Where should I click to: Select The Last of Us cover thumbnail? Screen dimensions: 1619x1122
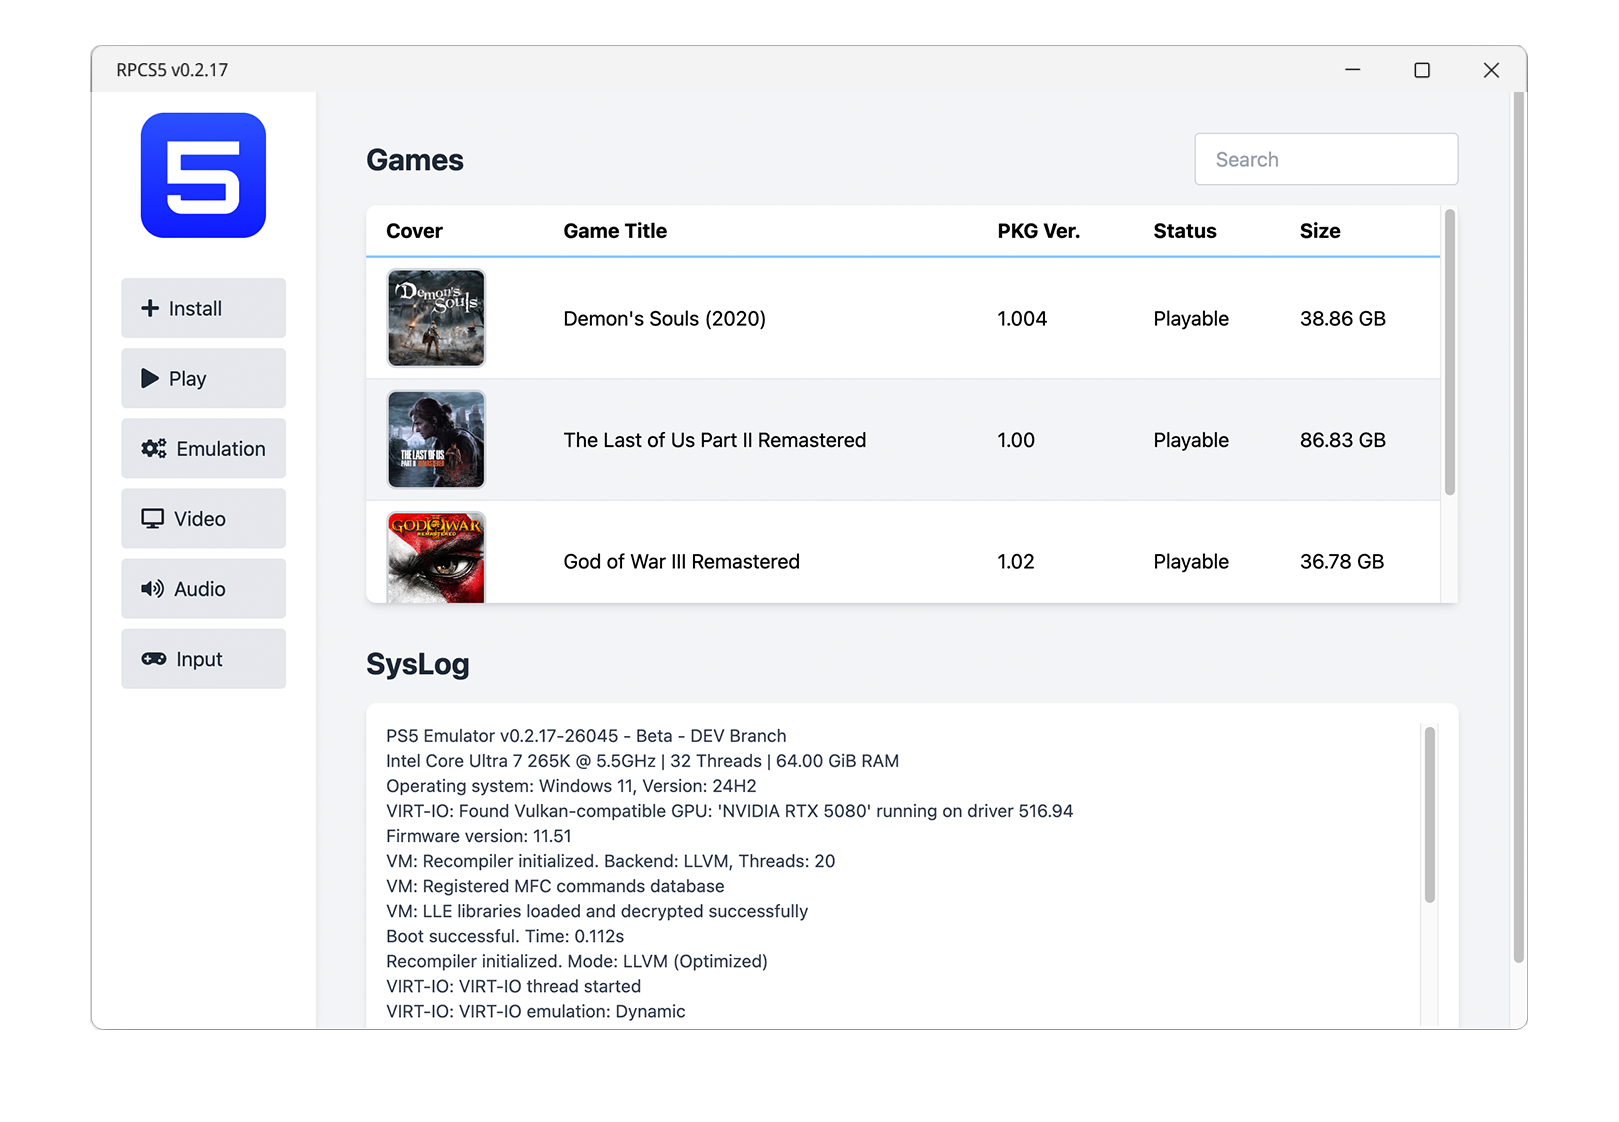coord(436,439)
